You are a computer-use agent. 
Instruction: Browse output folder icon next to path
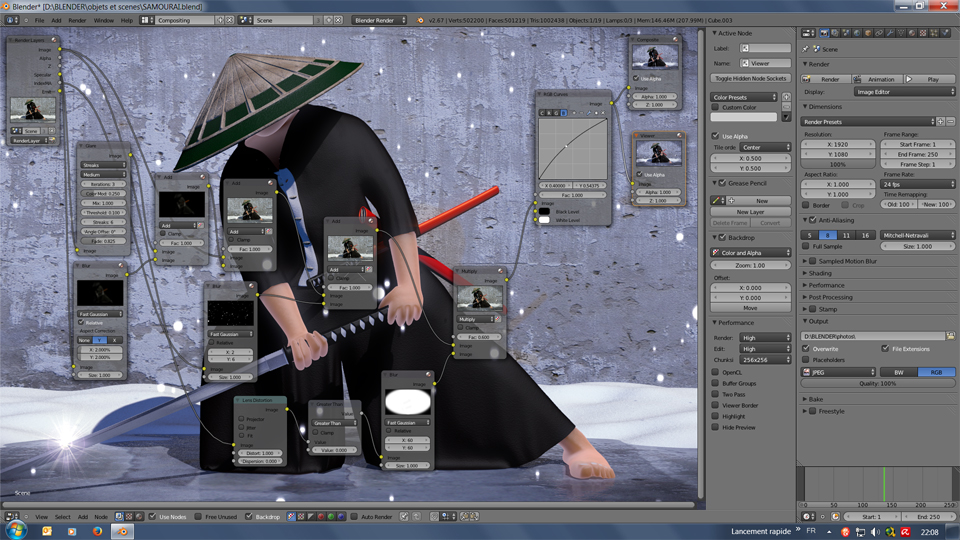[x=950, y=336]
